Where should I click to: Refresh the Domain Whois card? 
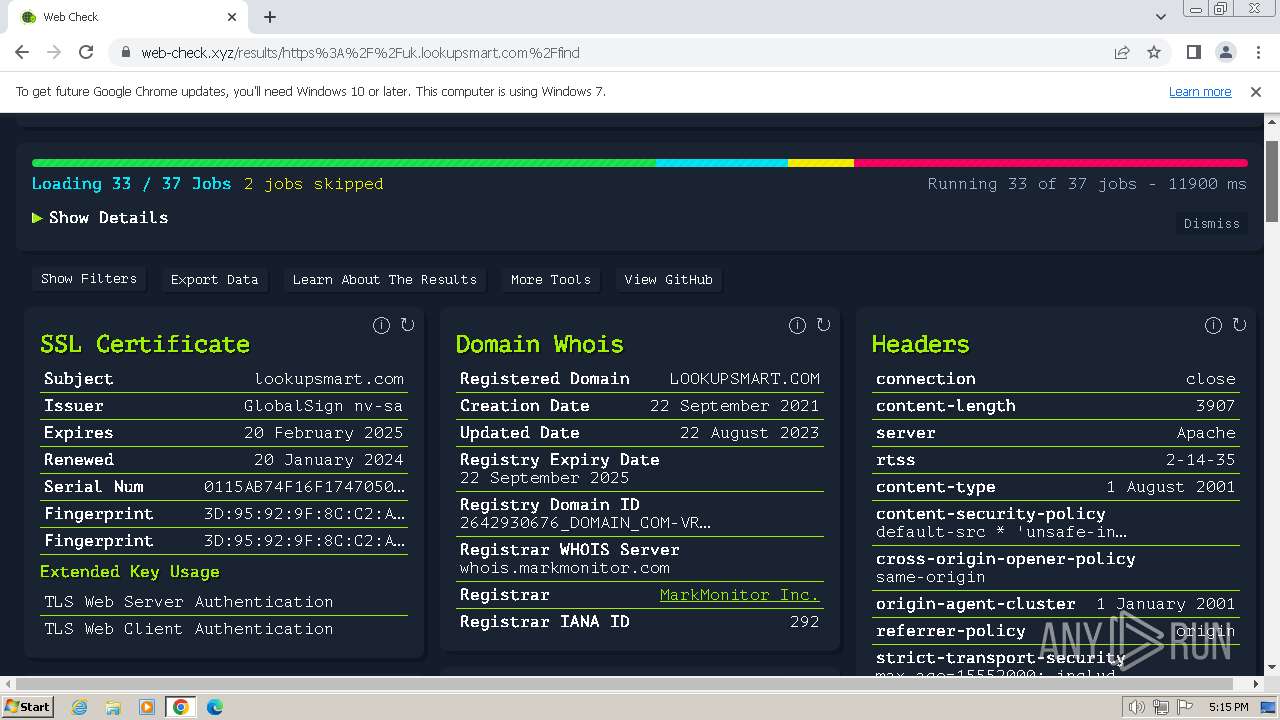coord(823,325)
